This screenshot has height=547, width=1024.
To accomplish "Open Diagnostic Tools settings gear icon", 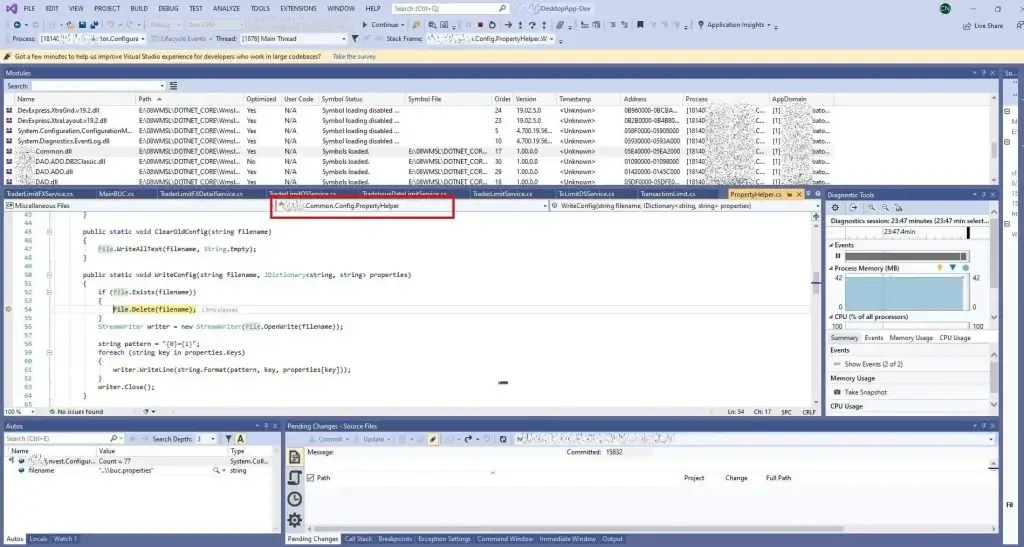I will pyautogui.click(x=835, y=208).
